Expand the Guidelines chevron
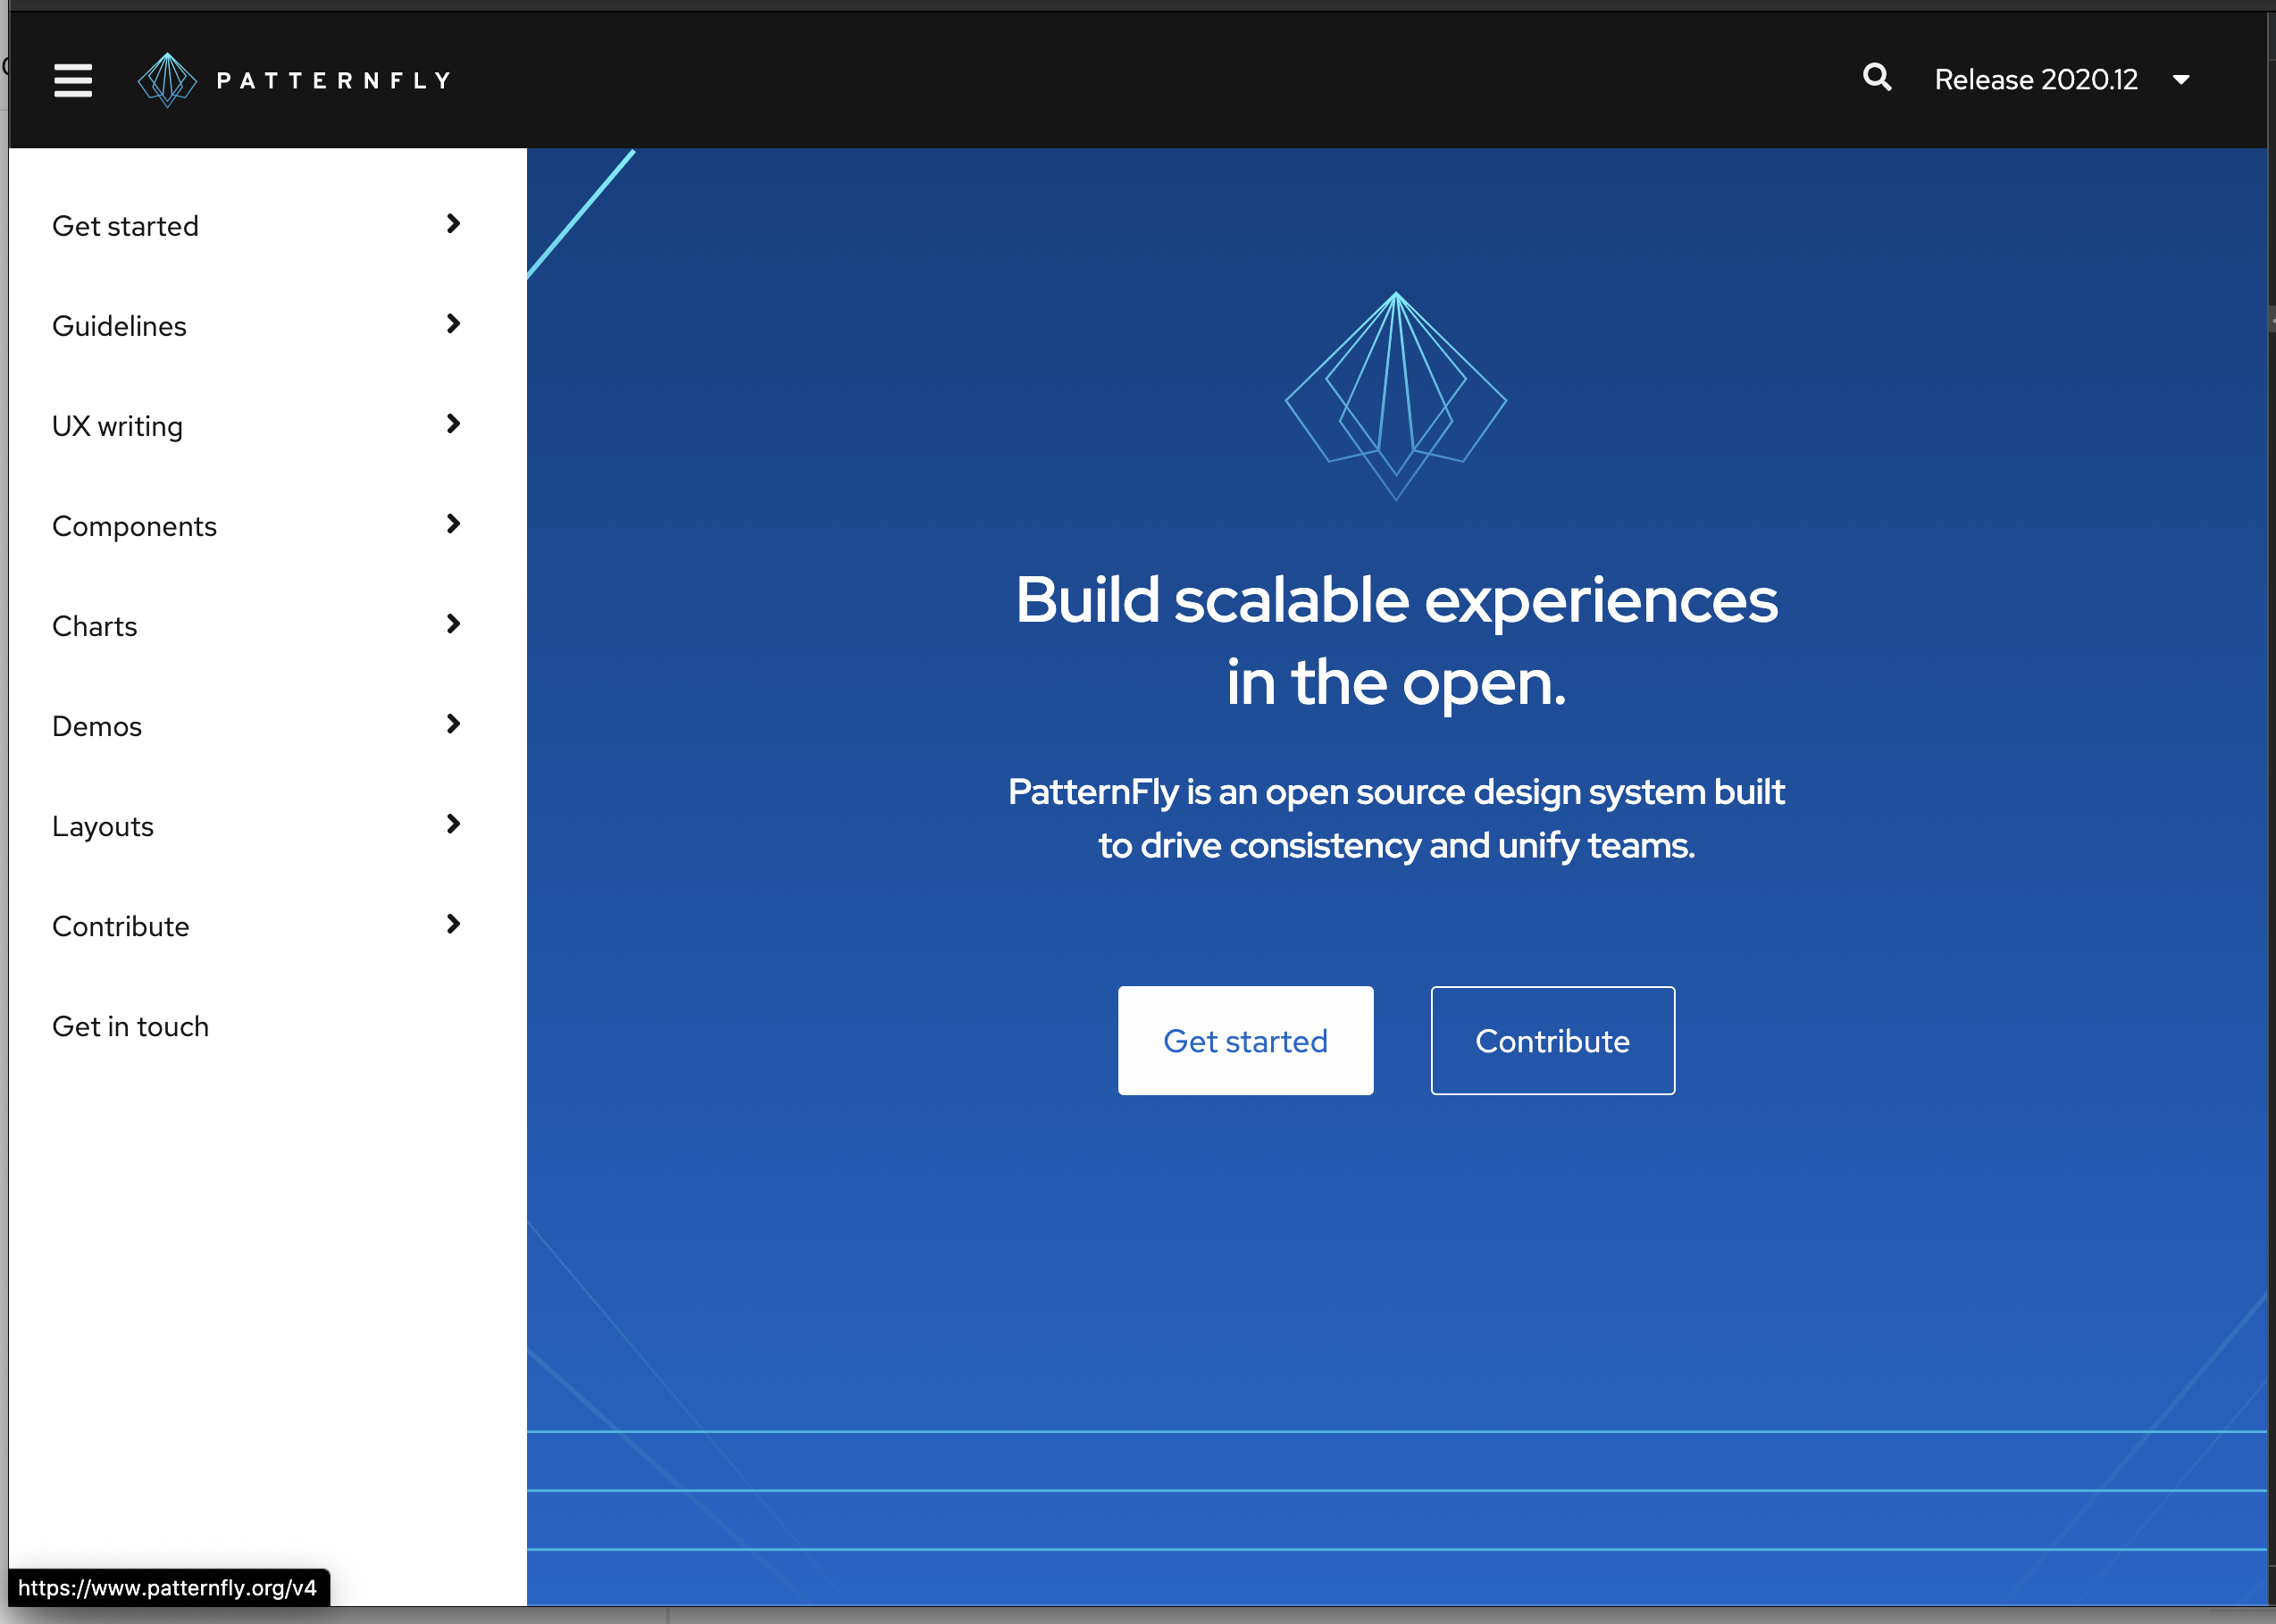This screenshot has height=1624, width=2276. coord(453,324)
